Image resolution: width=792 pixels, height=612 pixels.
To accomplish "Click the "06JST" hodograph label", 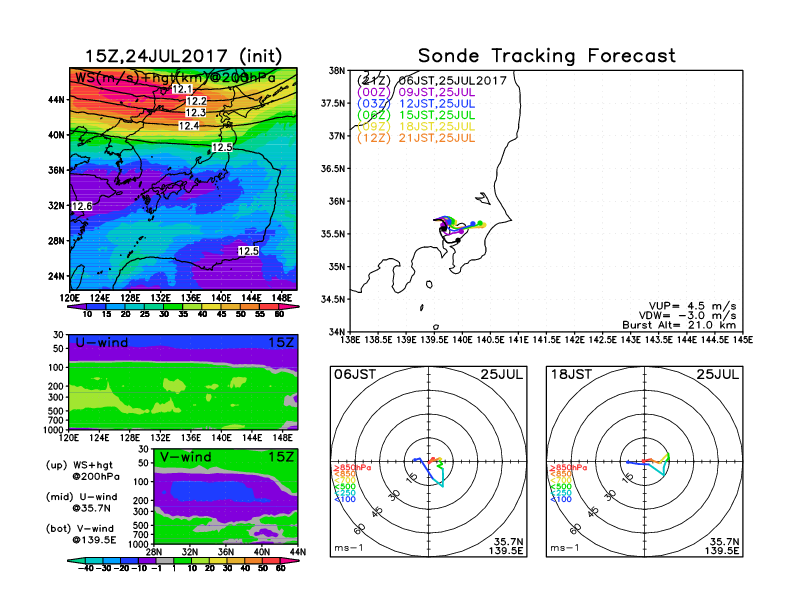I will pyautogui.click(x=355, y=374).
